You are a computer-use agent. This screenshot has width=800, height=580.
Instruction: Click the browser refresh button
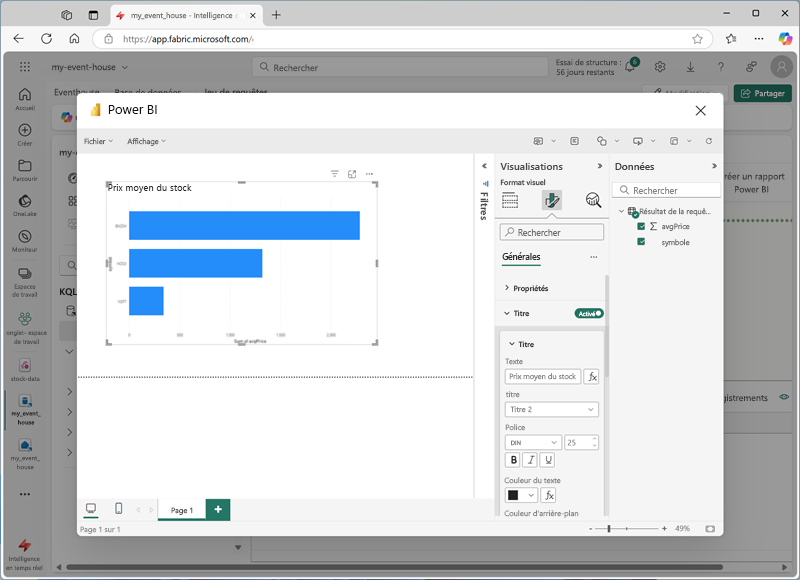46,39
